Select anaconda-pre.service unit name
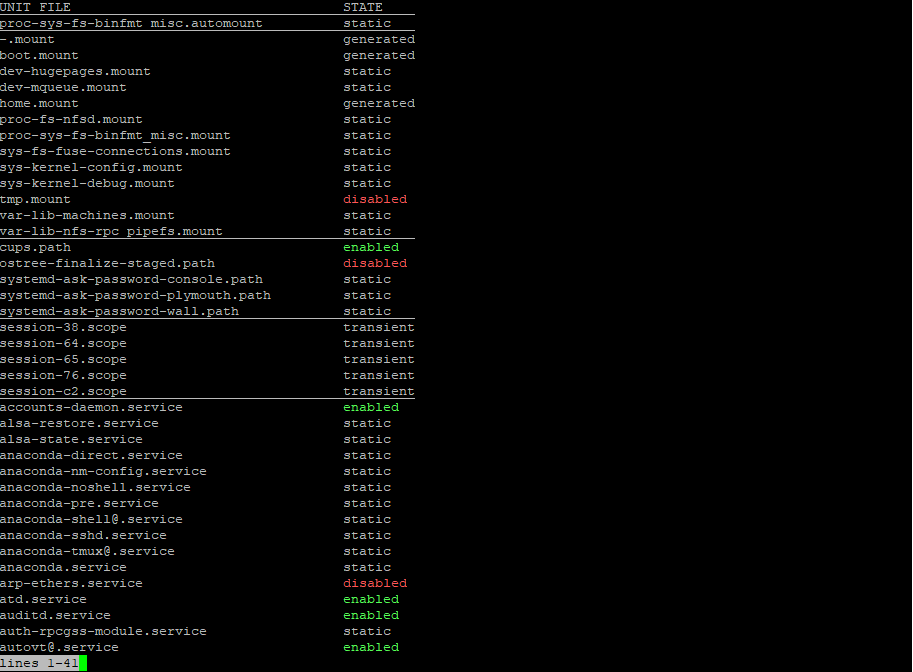Screen dimensions: 913x672 pos(79,504)
